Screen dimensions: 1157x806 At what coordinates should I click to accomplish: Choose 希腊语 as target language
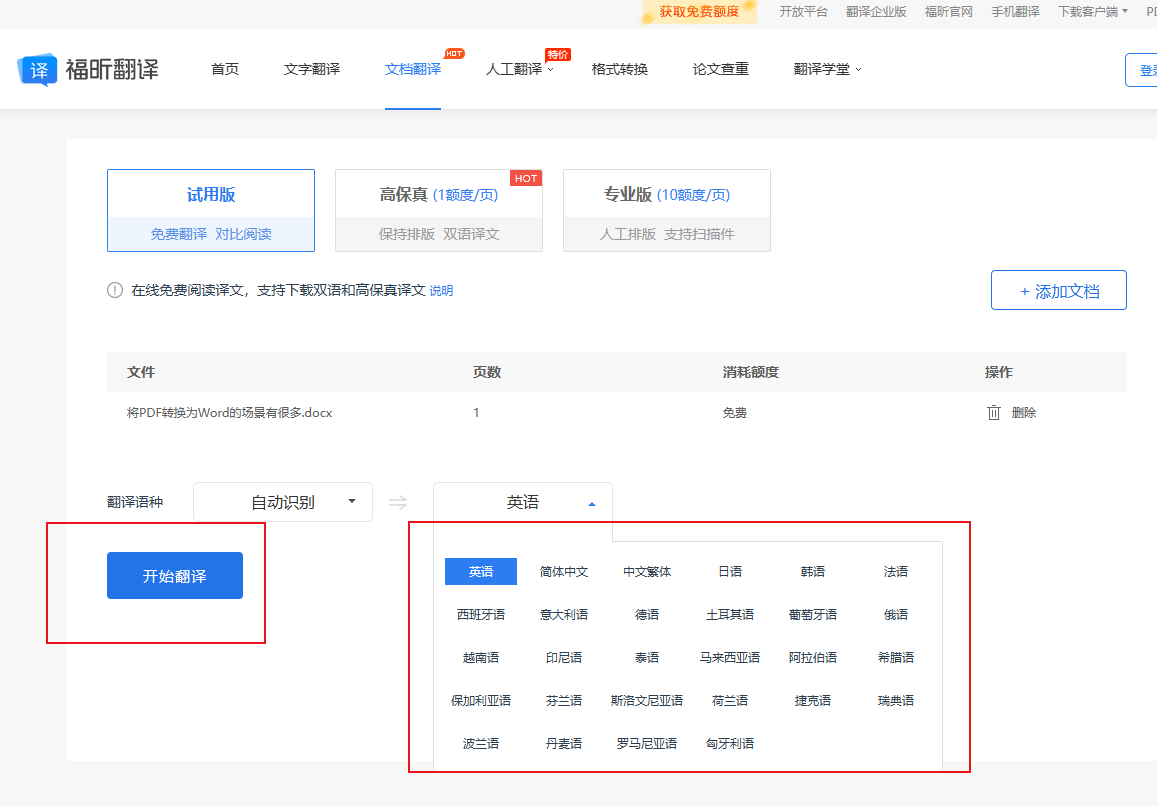tap(896, 657)
